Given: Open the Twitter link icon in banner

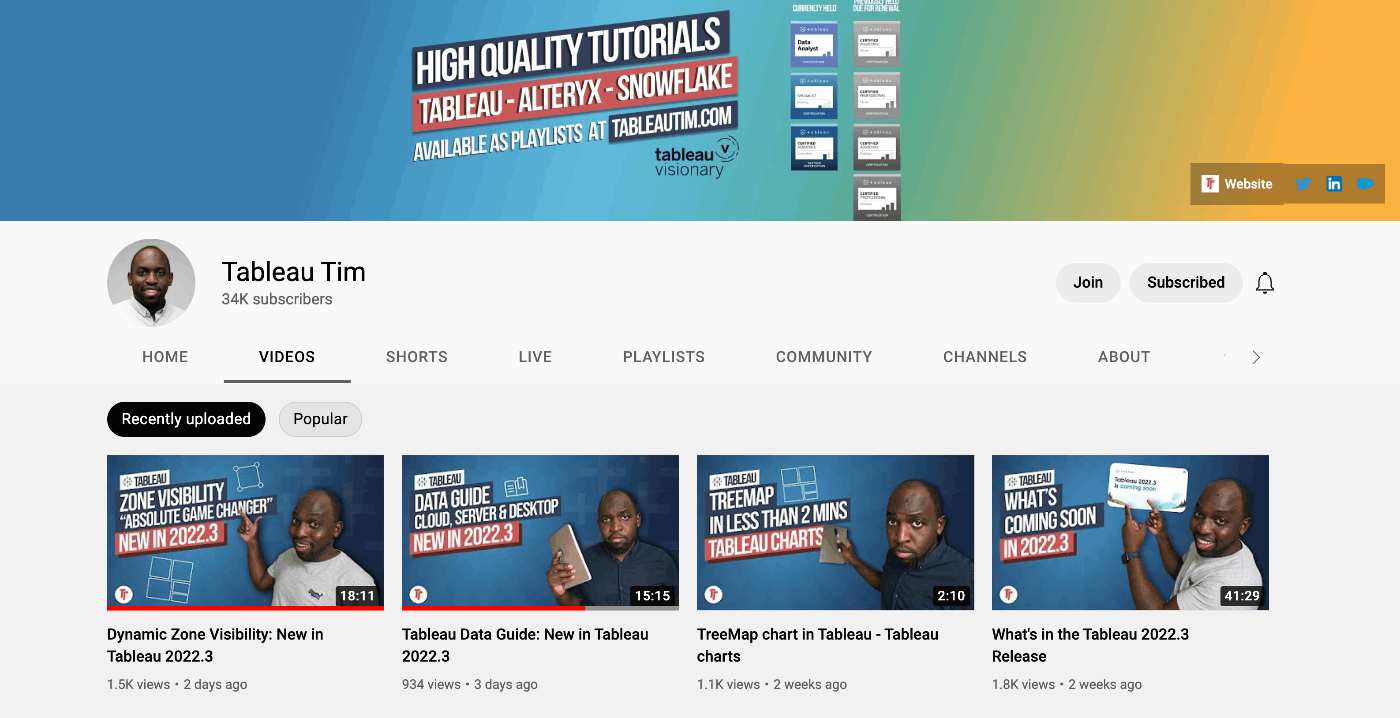Looking at the screenshot, I should [x=1303, y=184].
